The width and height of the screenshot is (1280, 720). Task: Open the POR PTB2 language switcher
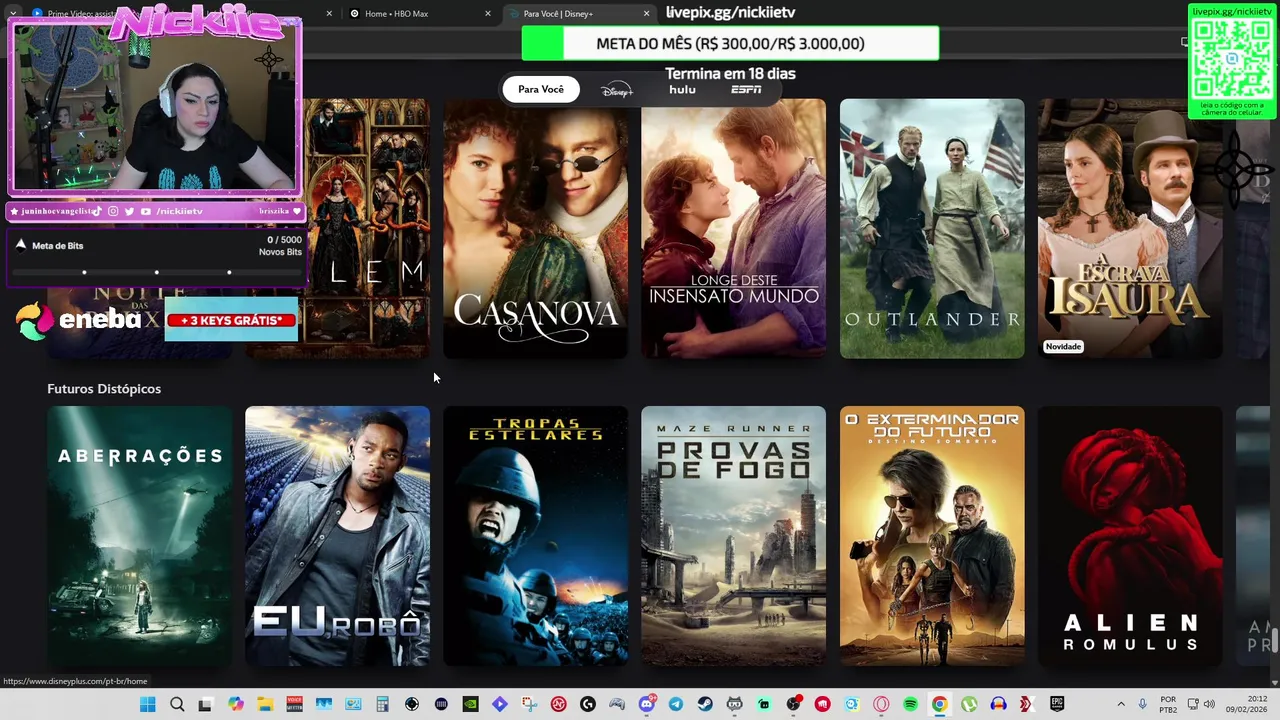(1168, 704)
